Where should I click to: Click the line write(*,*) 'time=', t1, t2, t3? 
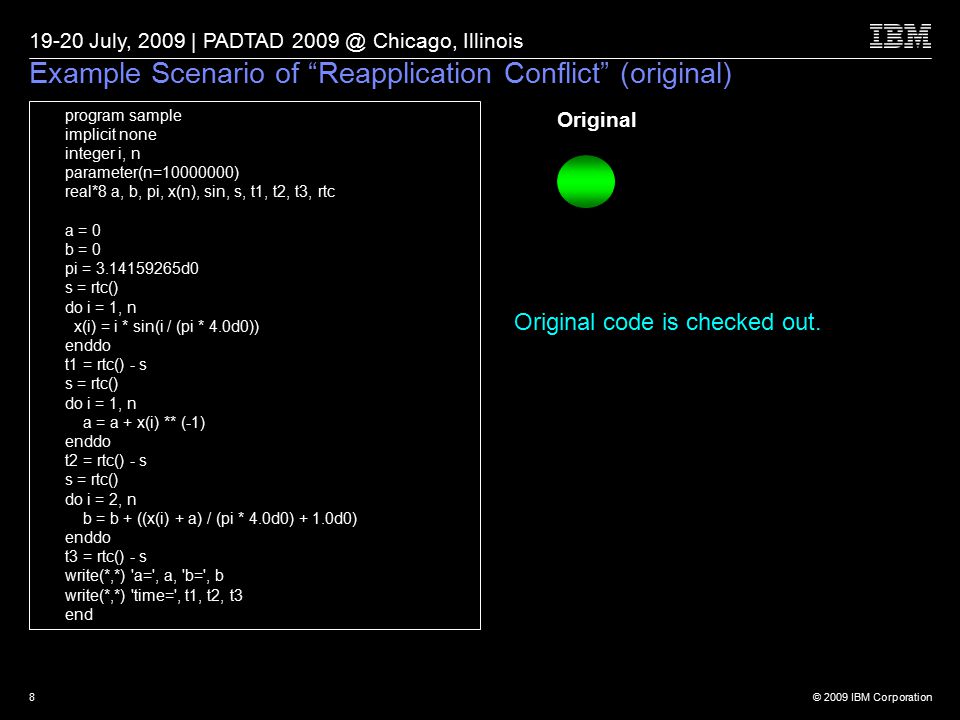[x=154, y=595]
